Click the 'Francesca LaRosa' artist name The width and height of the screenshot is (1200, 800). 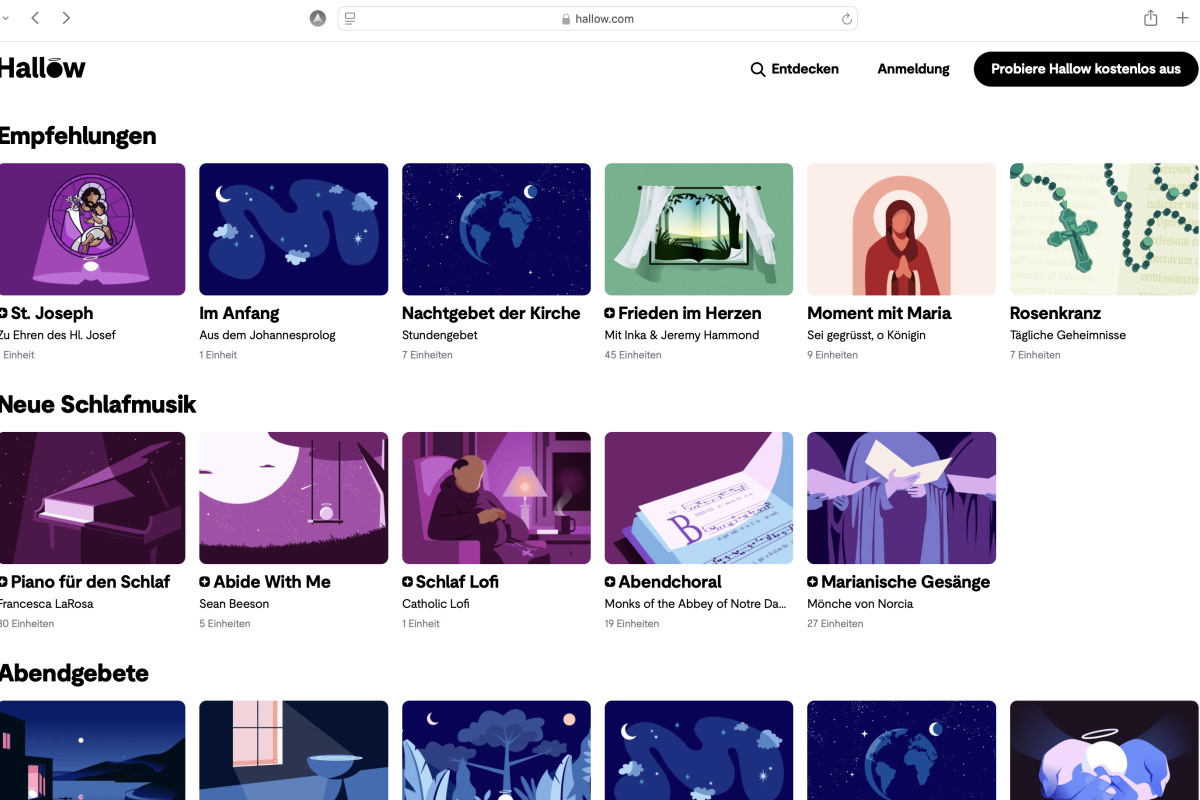[48, 604]
